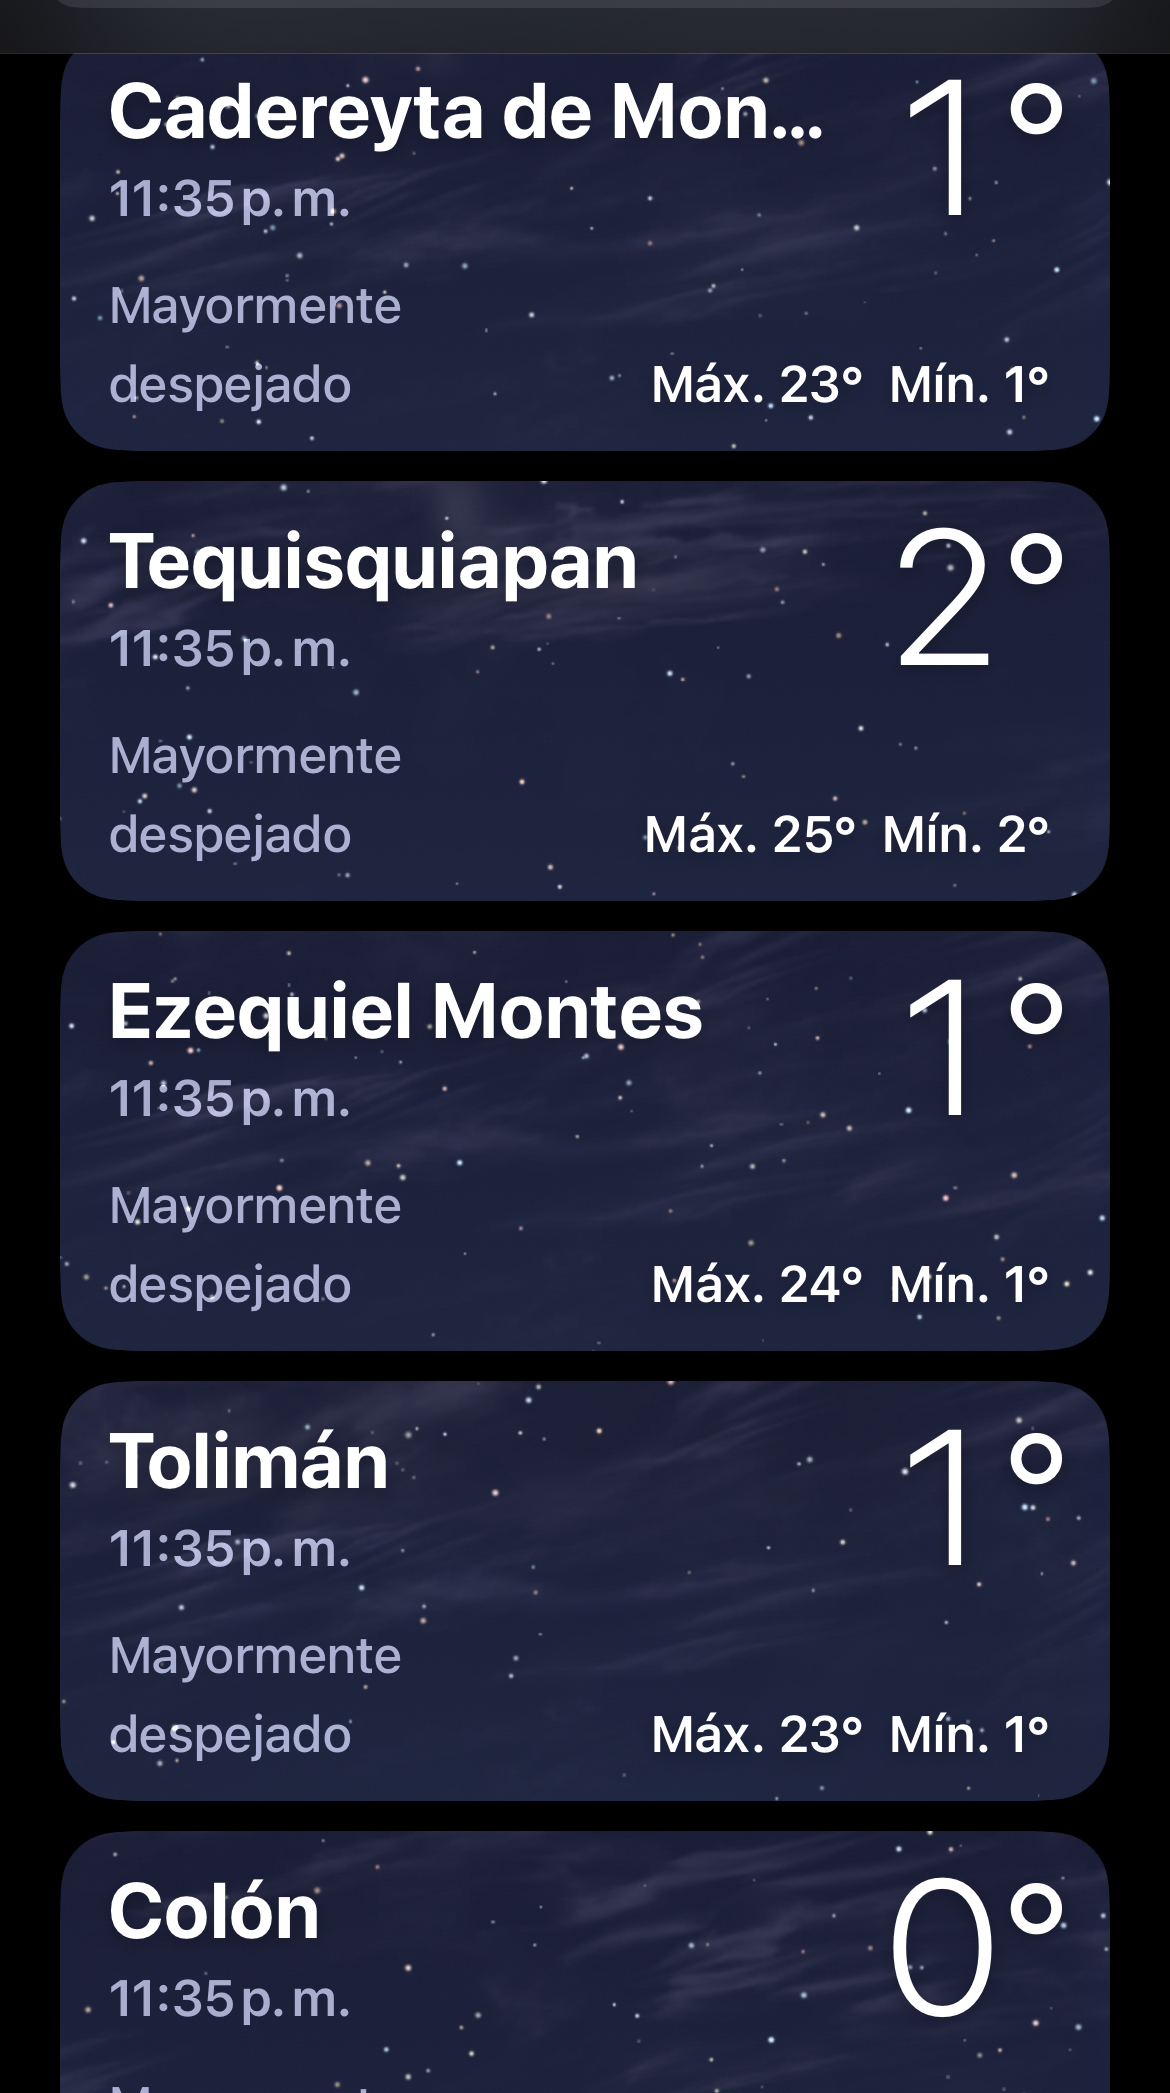Click Máx. 23° in the Cadereyta card
The image size is (1170, 2093).
click(x=756, y=384)
